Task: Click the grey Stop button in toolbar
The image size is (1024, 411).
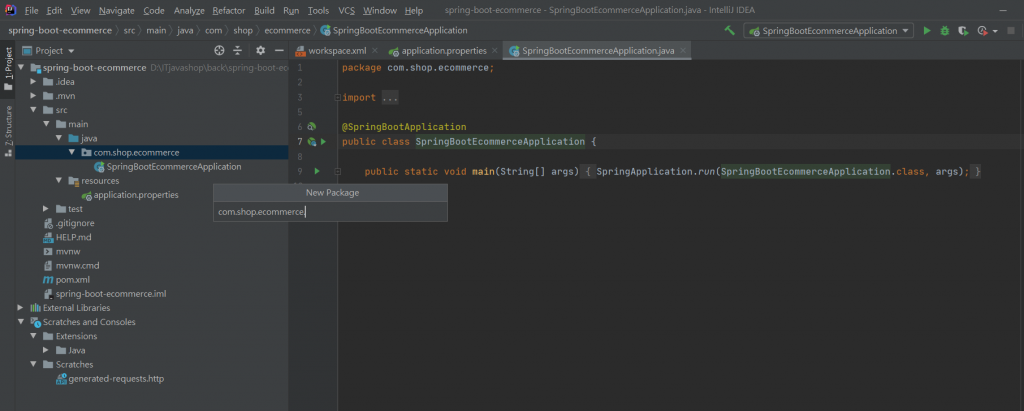Action: point(1011,31)
